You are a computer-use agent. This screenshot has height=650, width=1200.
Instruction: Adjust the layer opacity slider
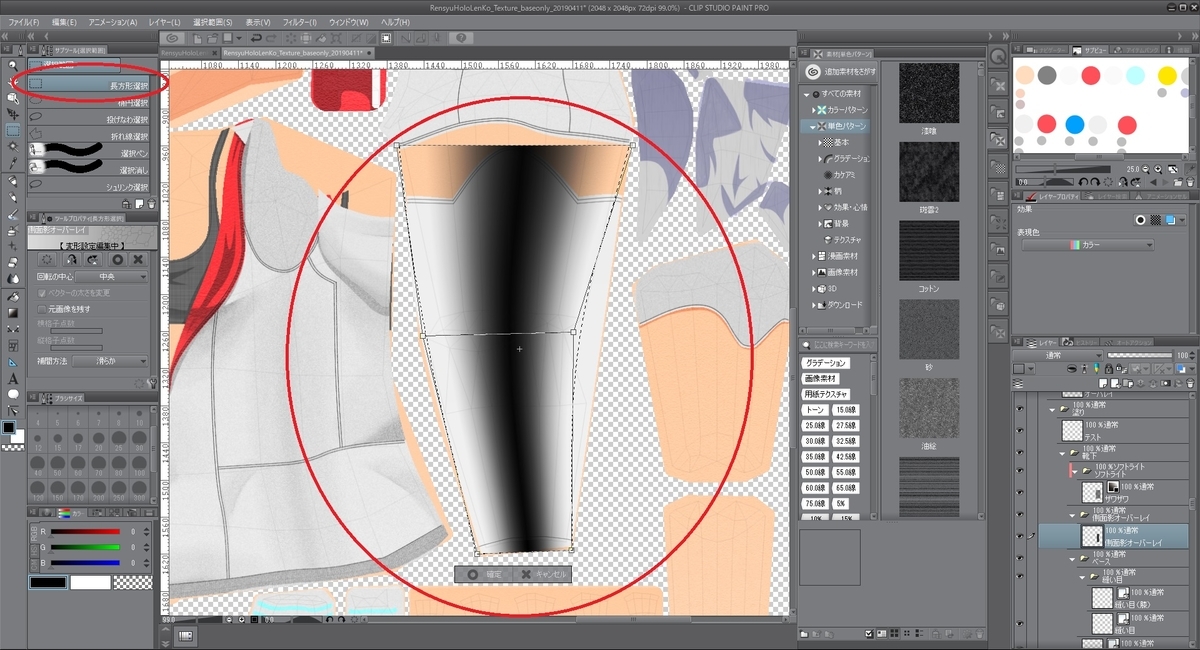(1140, 355)
